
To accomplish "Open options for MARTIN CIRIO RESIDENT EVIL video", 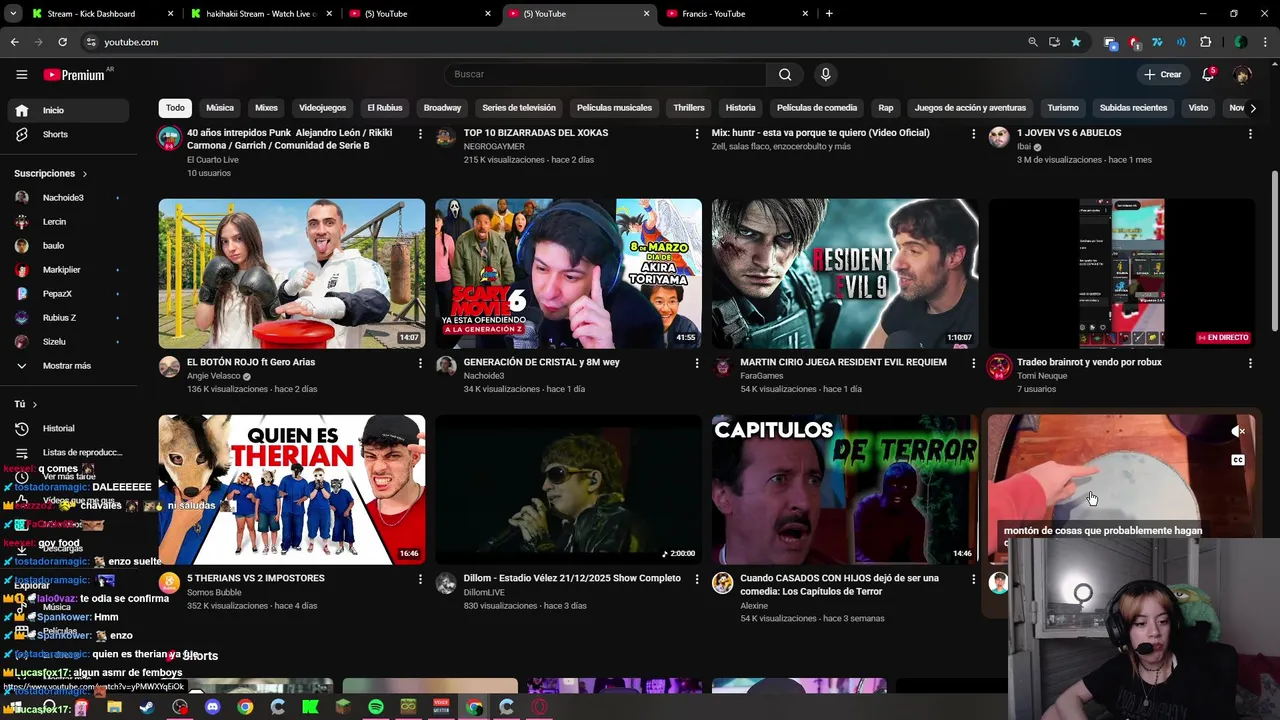I will click(973, 363).
